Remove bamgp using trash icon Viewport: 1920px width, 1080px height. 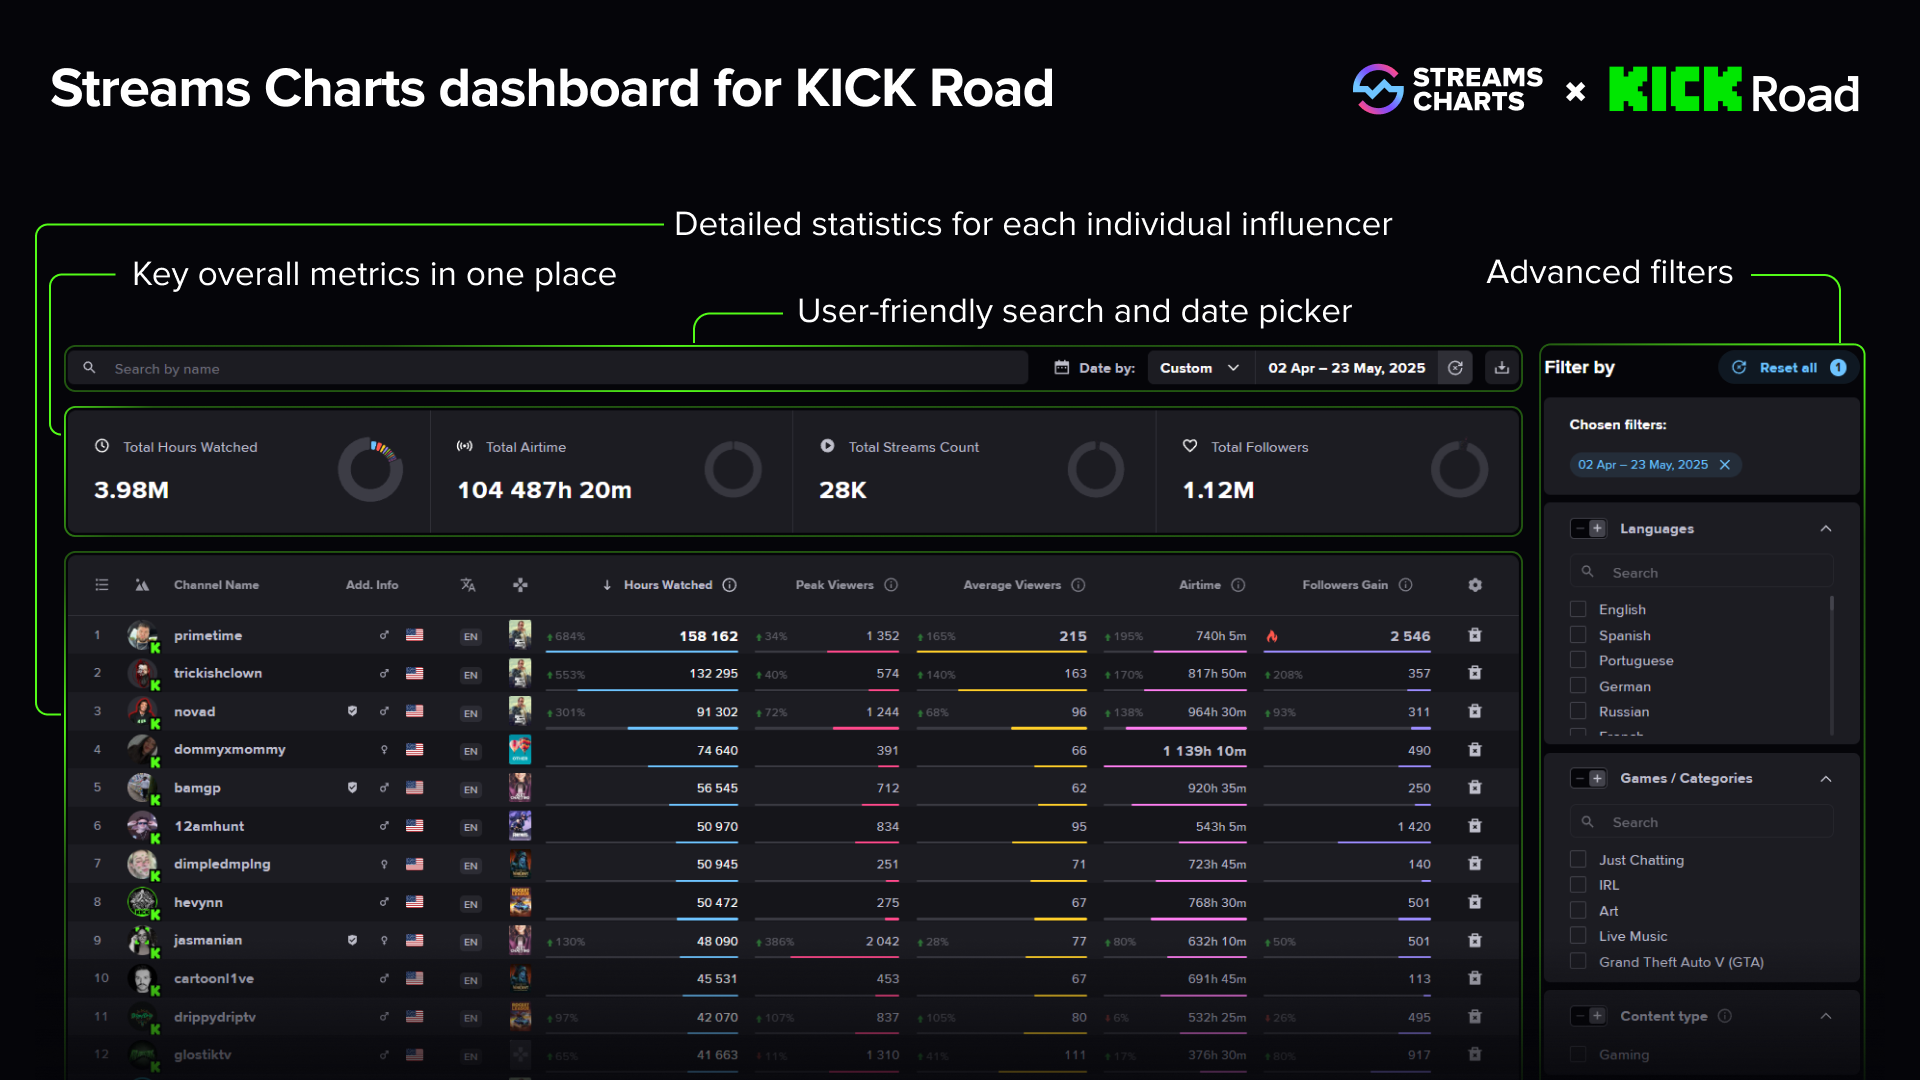point(1474,788)
